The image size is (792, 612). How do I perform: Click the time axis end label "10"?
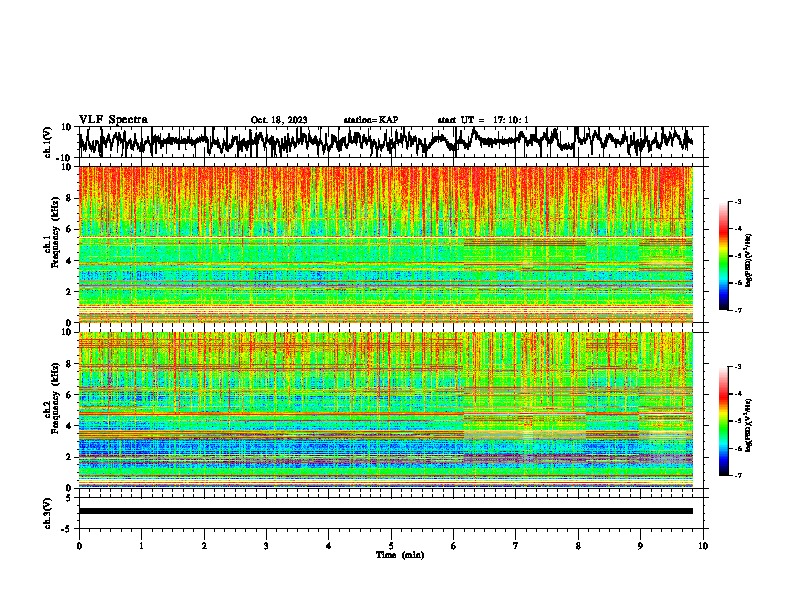point(703,546)
